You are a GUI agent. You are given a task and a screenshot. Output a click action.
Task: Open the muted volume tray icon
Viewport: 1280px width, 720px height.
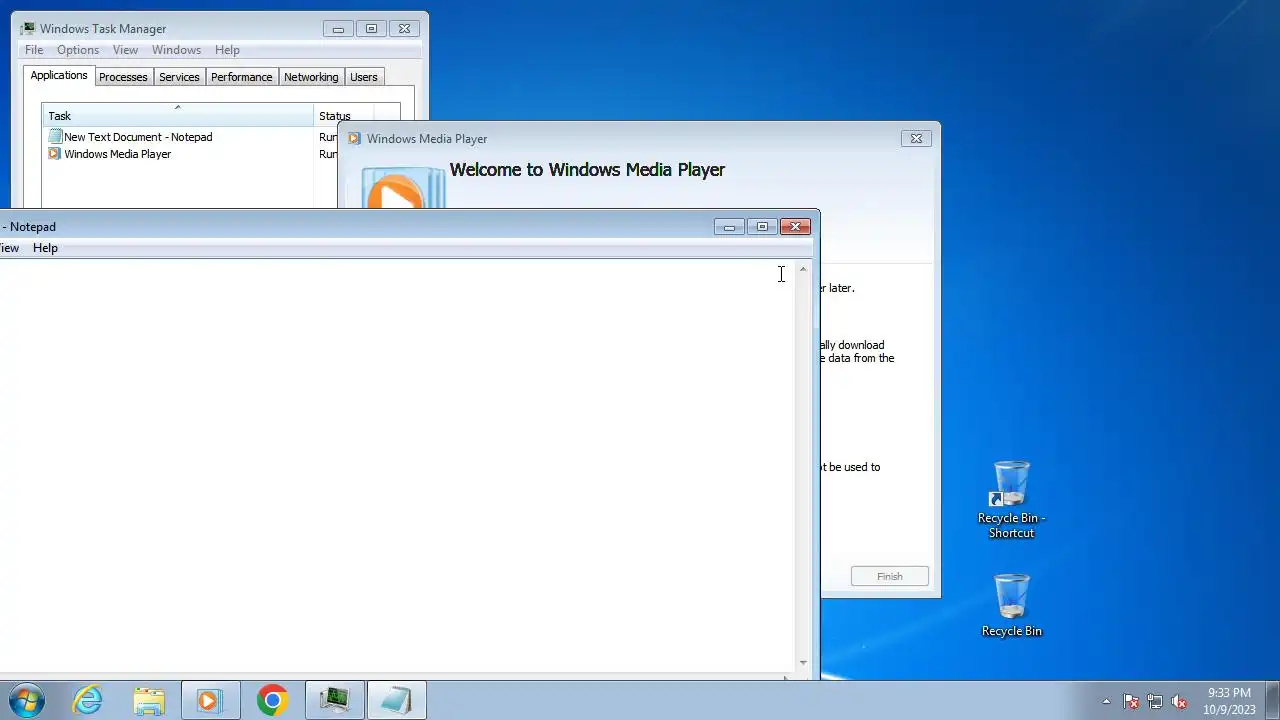click(x=1179, y=701)
